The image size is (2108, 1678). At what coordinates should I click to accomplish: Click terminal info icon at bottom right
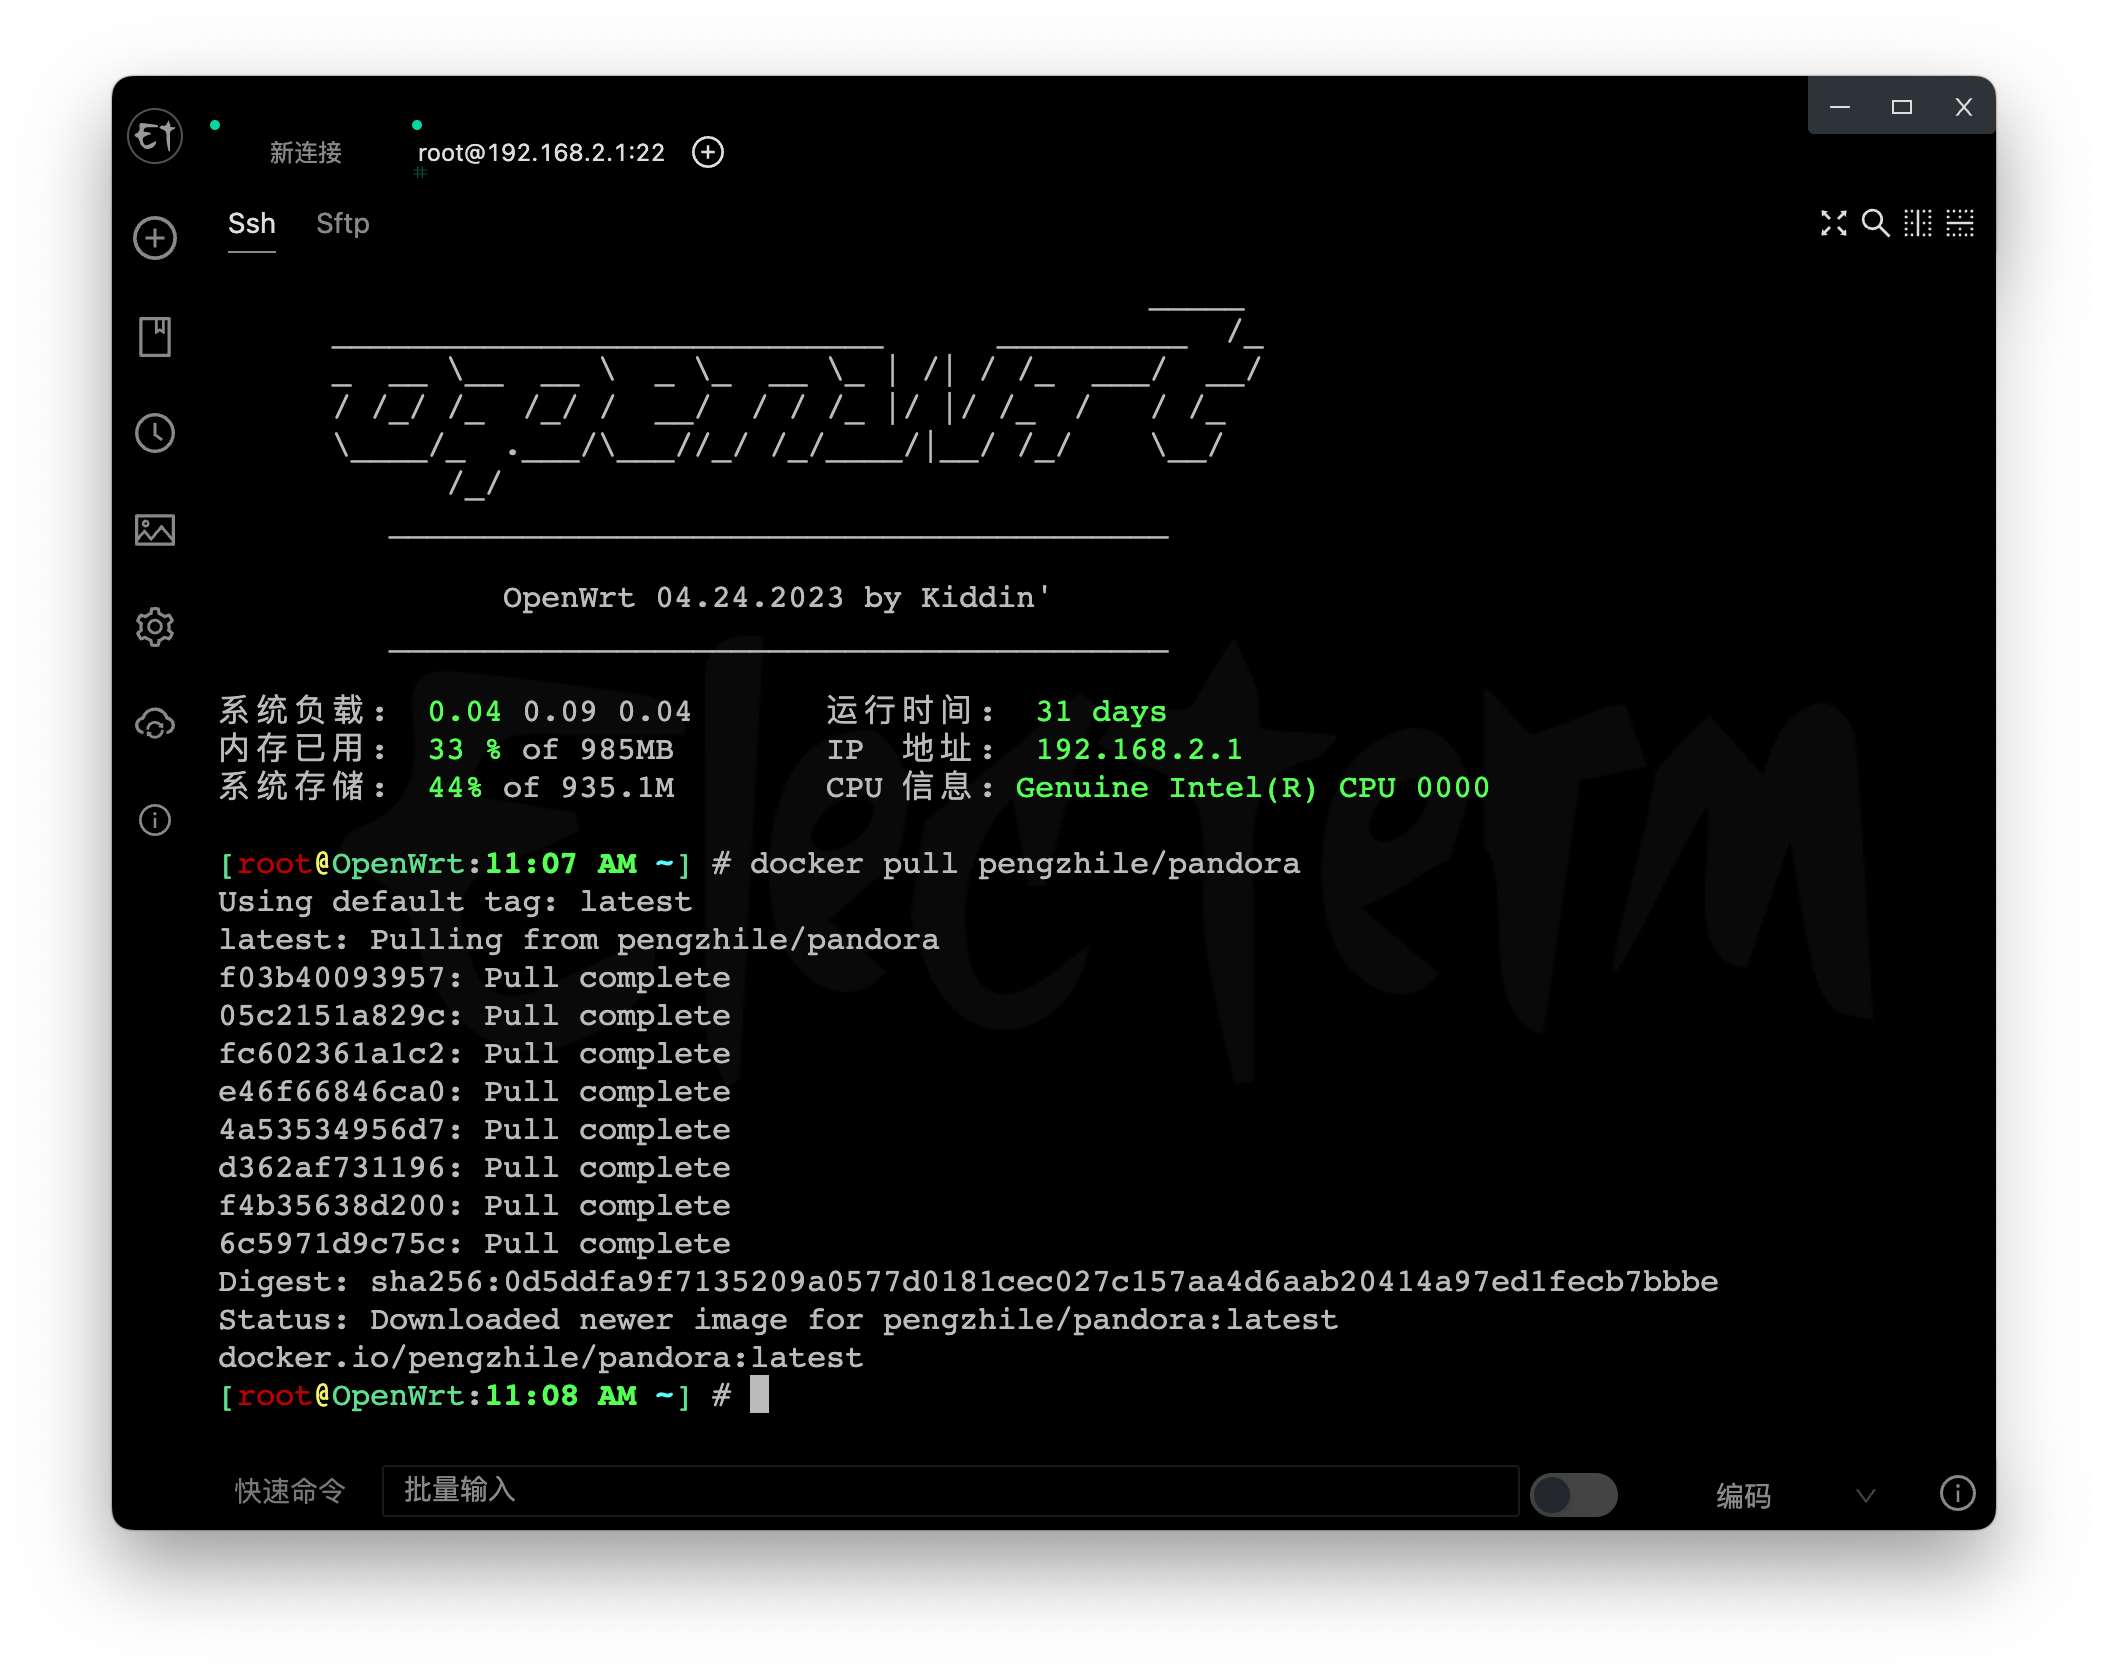[x=1957, y=1493]
